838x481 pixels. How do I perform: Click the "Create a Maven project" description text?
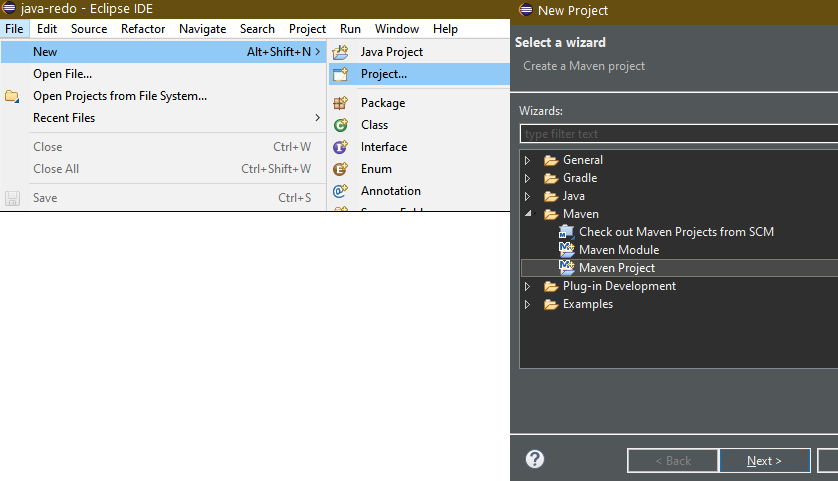tap(584, 66)
